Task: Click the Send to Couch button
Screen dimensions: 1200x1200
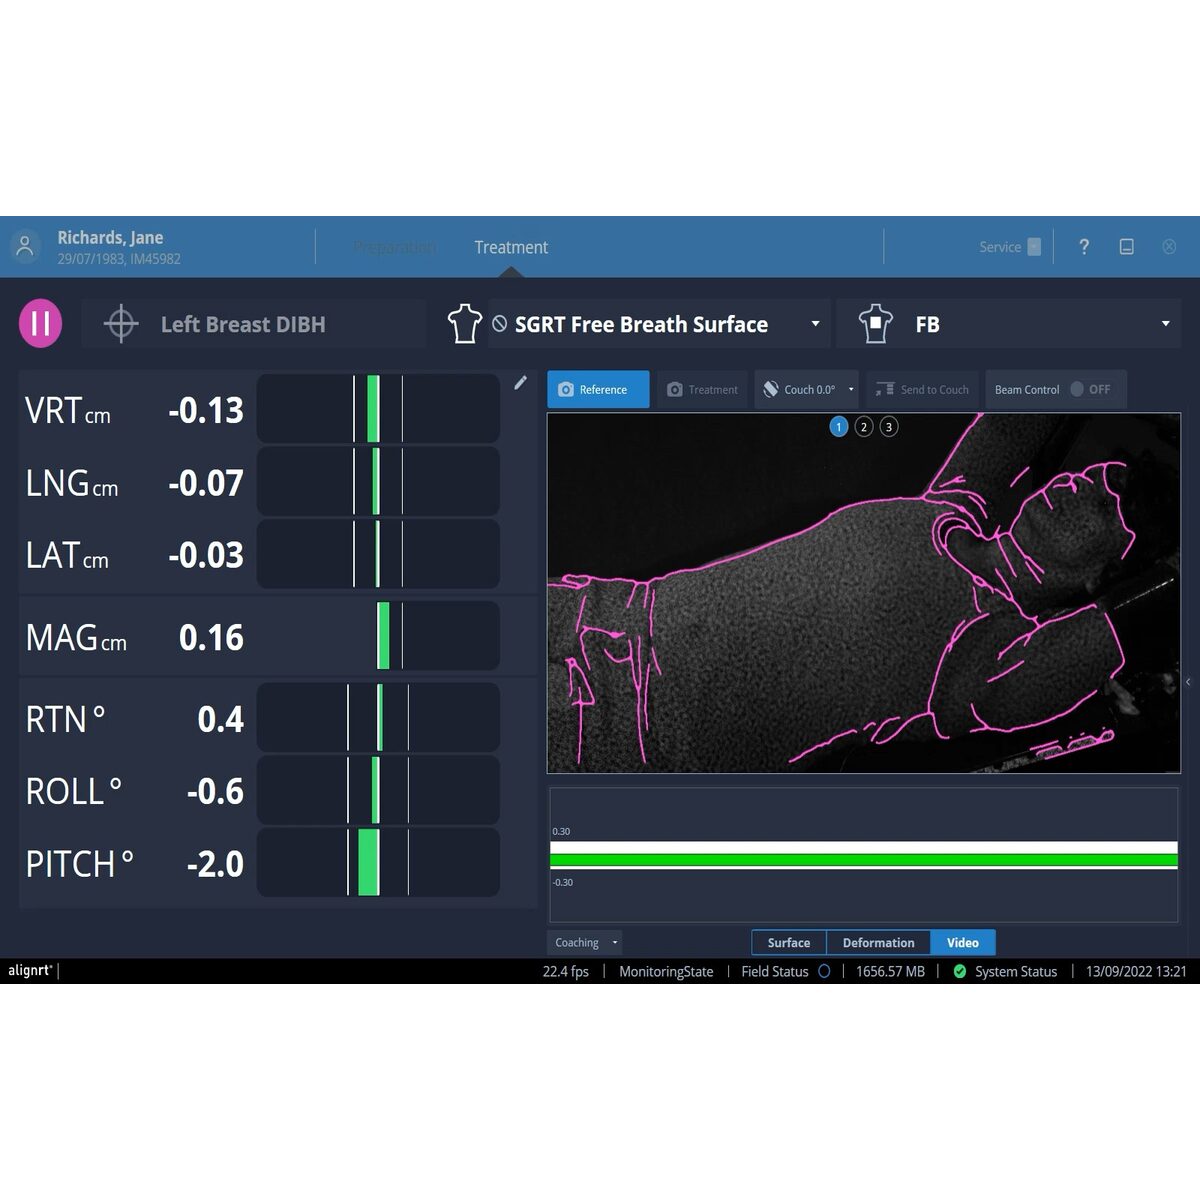Action: pos(922,390)
